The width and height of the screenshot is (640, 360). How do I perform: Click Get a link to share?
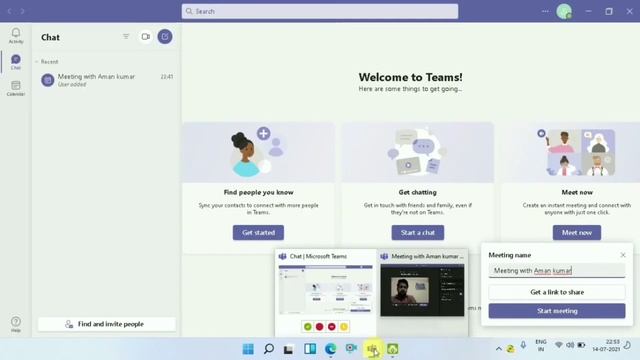(557, 292)
